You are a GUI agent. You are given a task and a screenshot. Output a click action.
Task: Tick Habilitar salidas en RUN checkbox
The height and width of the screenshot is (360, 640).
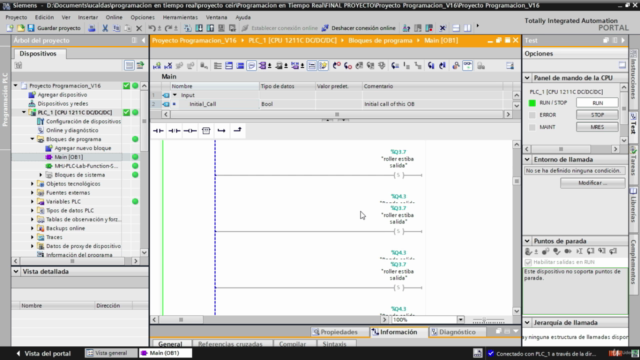(x=528, y=262)
